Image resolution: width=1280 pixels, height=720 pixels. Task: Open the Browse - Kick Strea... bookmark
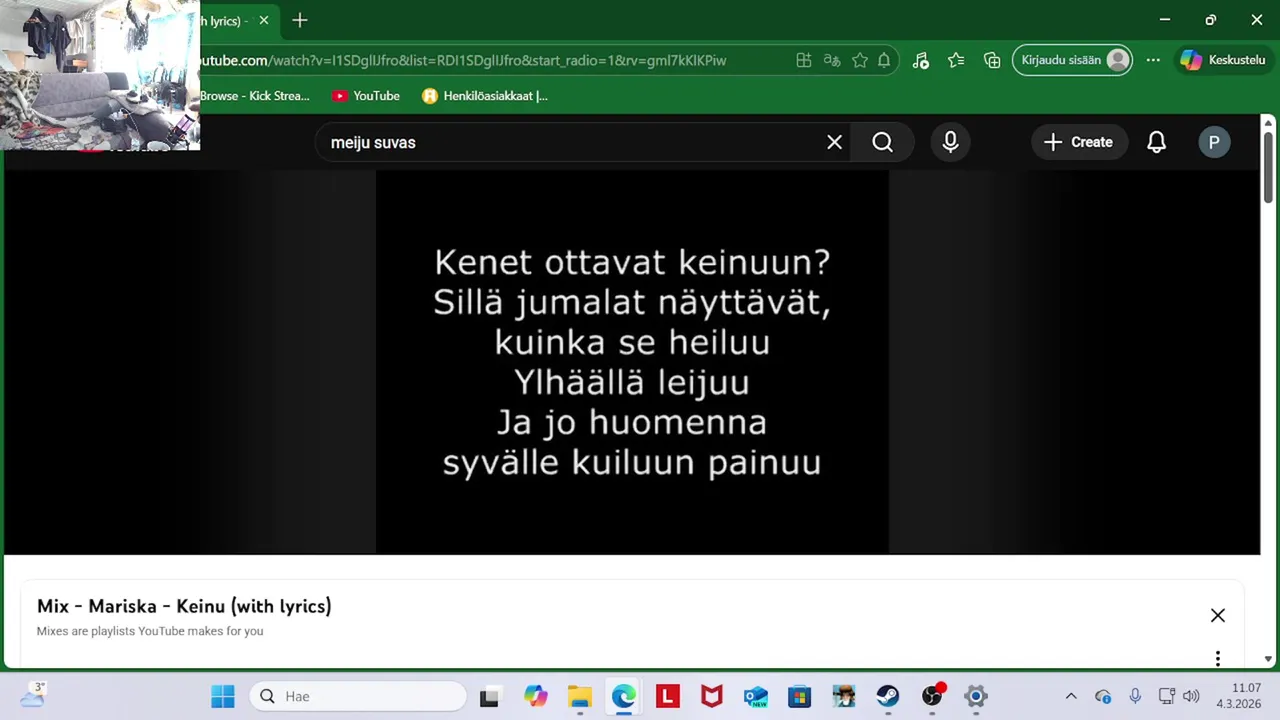click(255, 96)
